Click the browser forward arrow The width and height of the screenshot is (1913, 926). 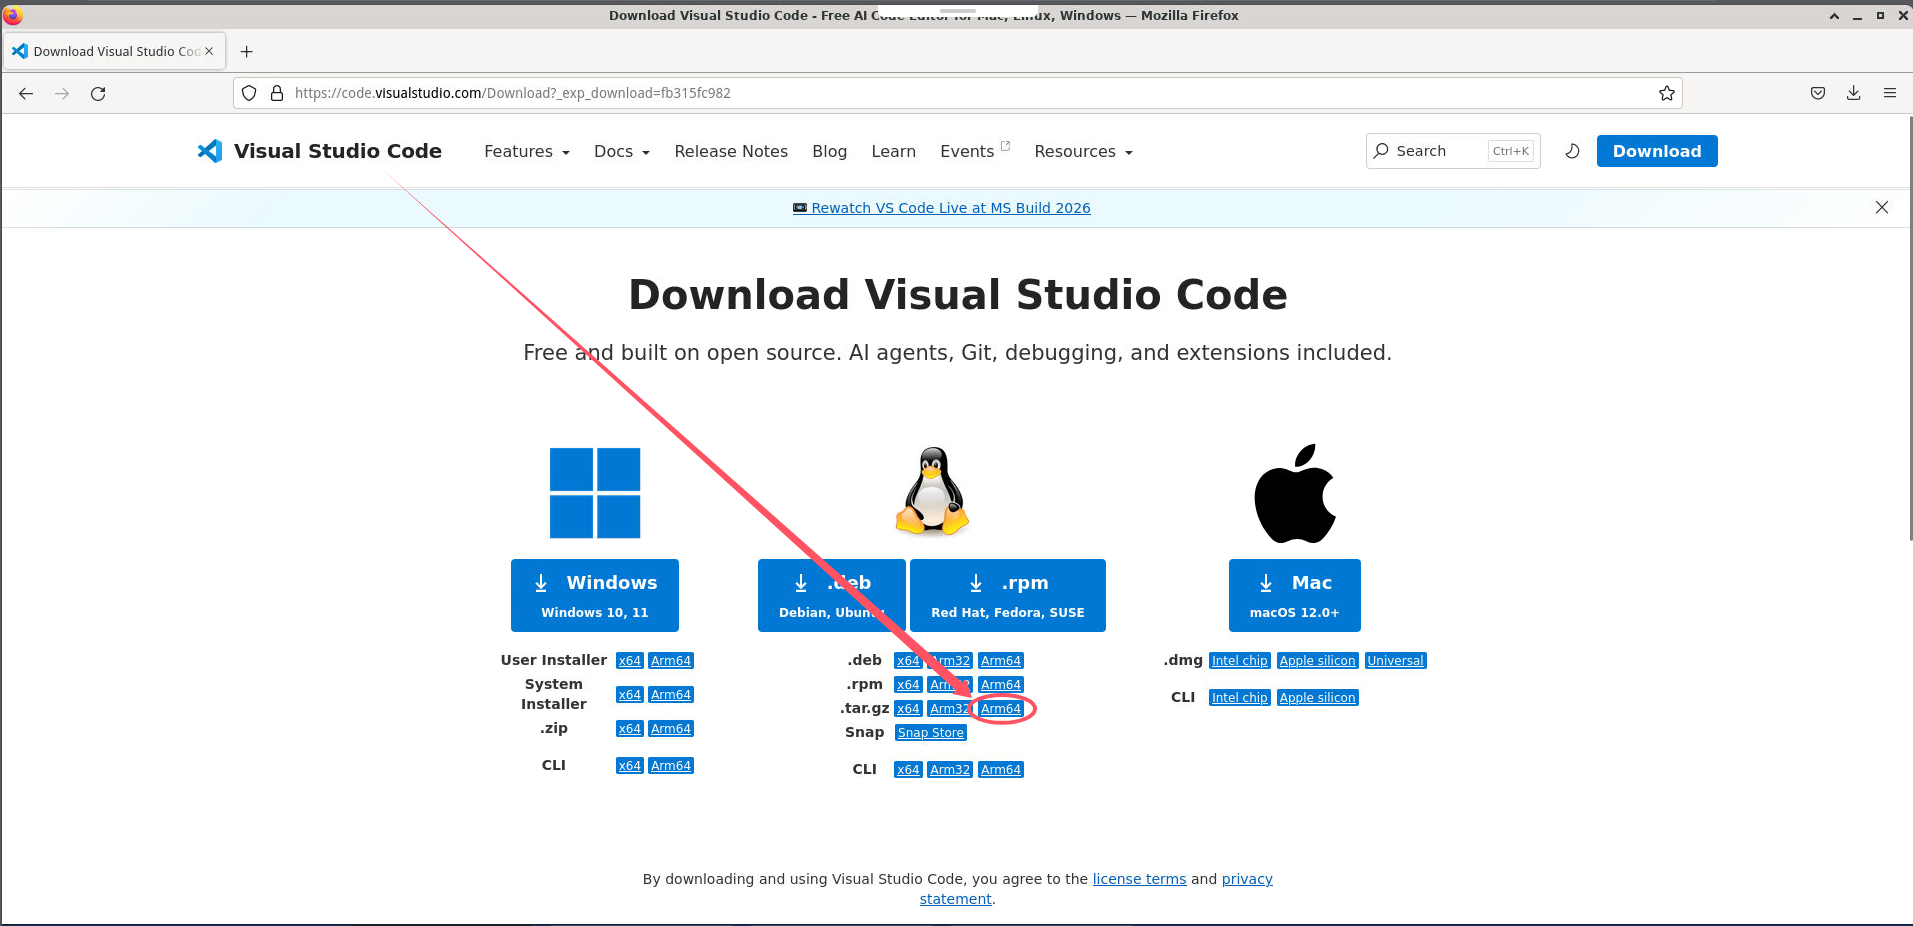62,93
